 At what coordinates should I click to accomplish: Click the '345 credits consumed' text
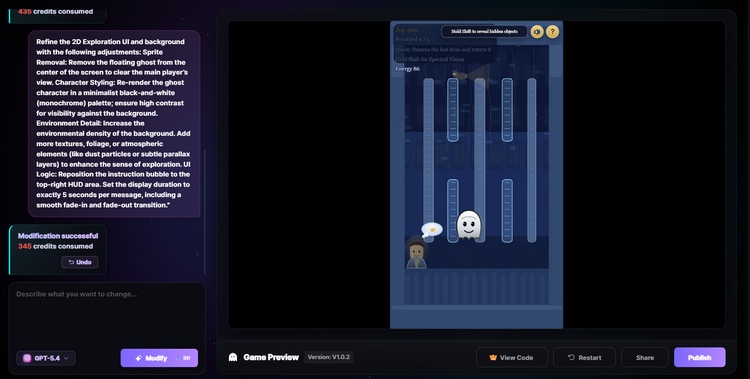55,246
